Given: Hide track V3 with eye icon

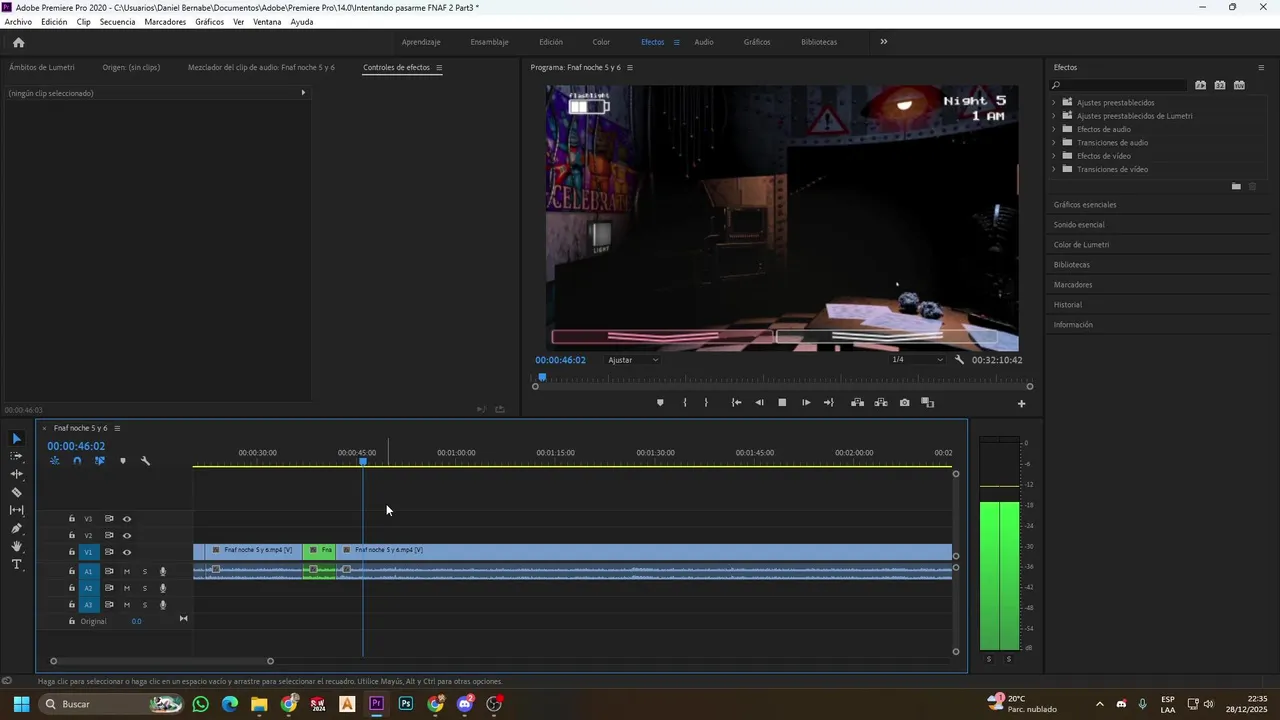Looking at the screenshot, I should pos(127,519).
